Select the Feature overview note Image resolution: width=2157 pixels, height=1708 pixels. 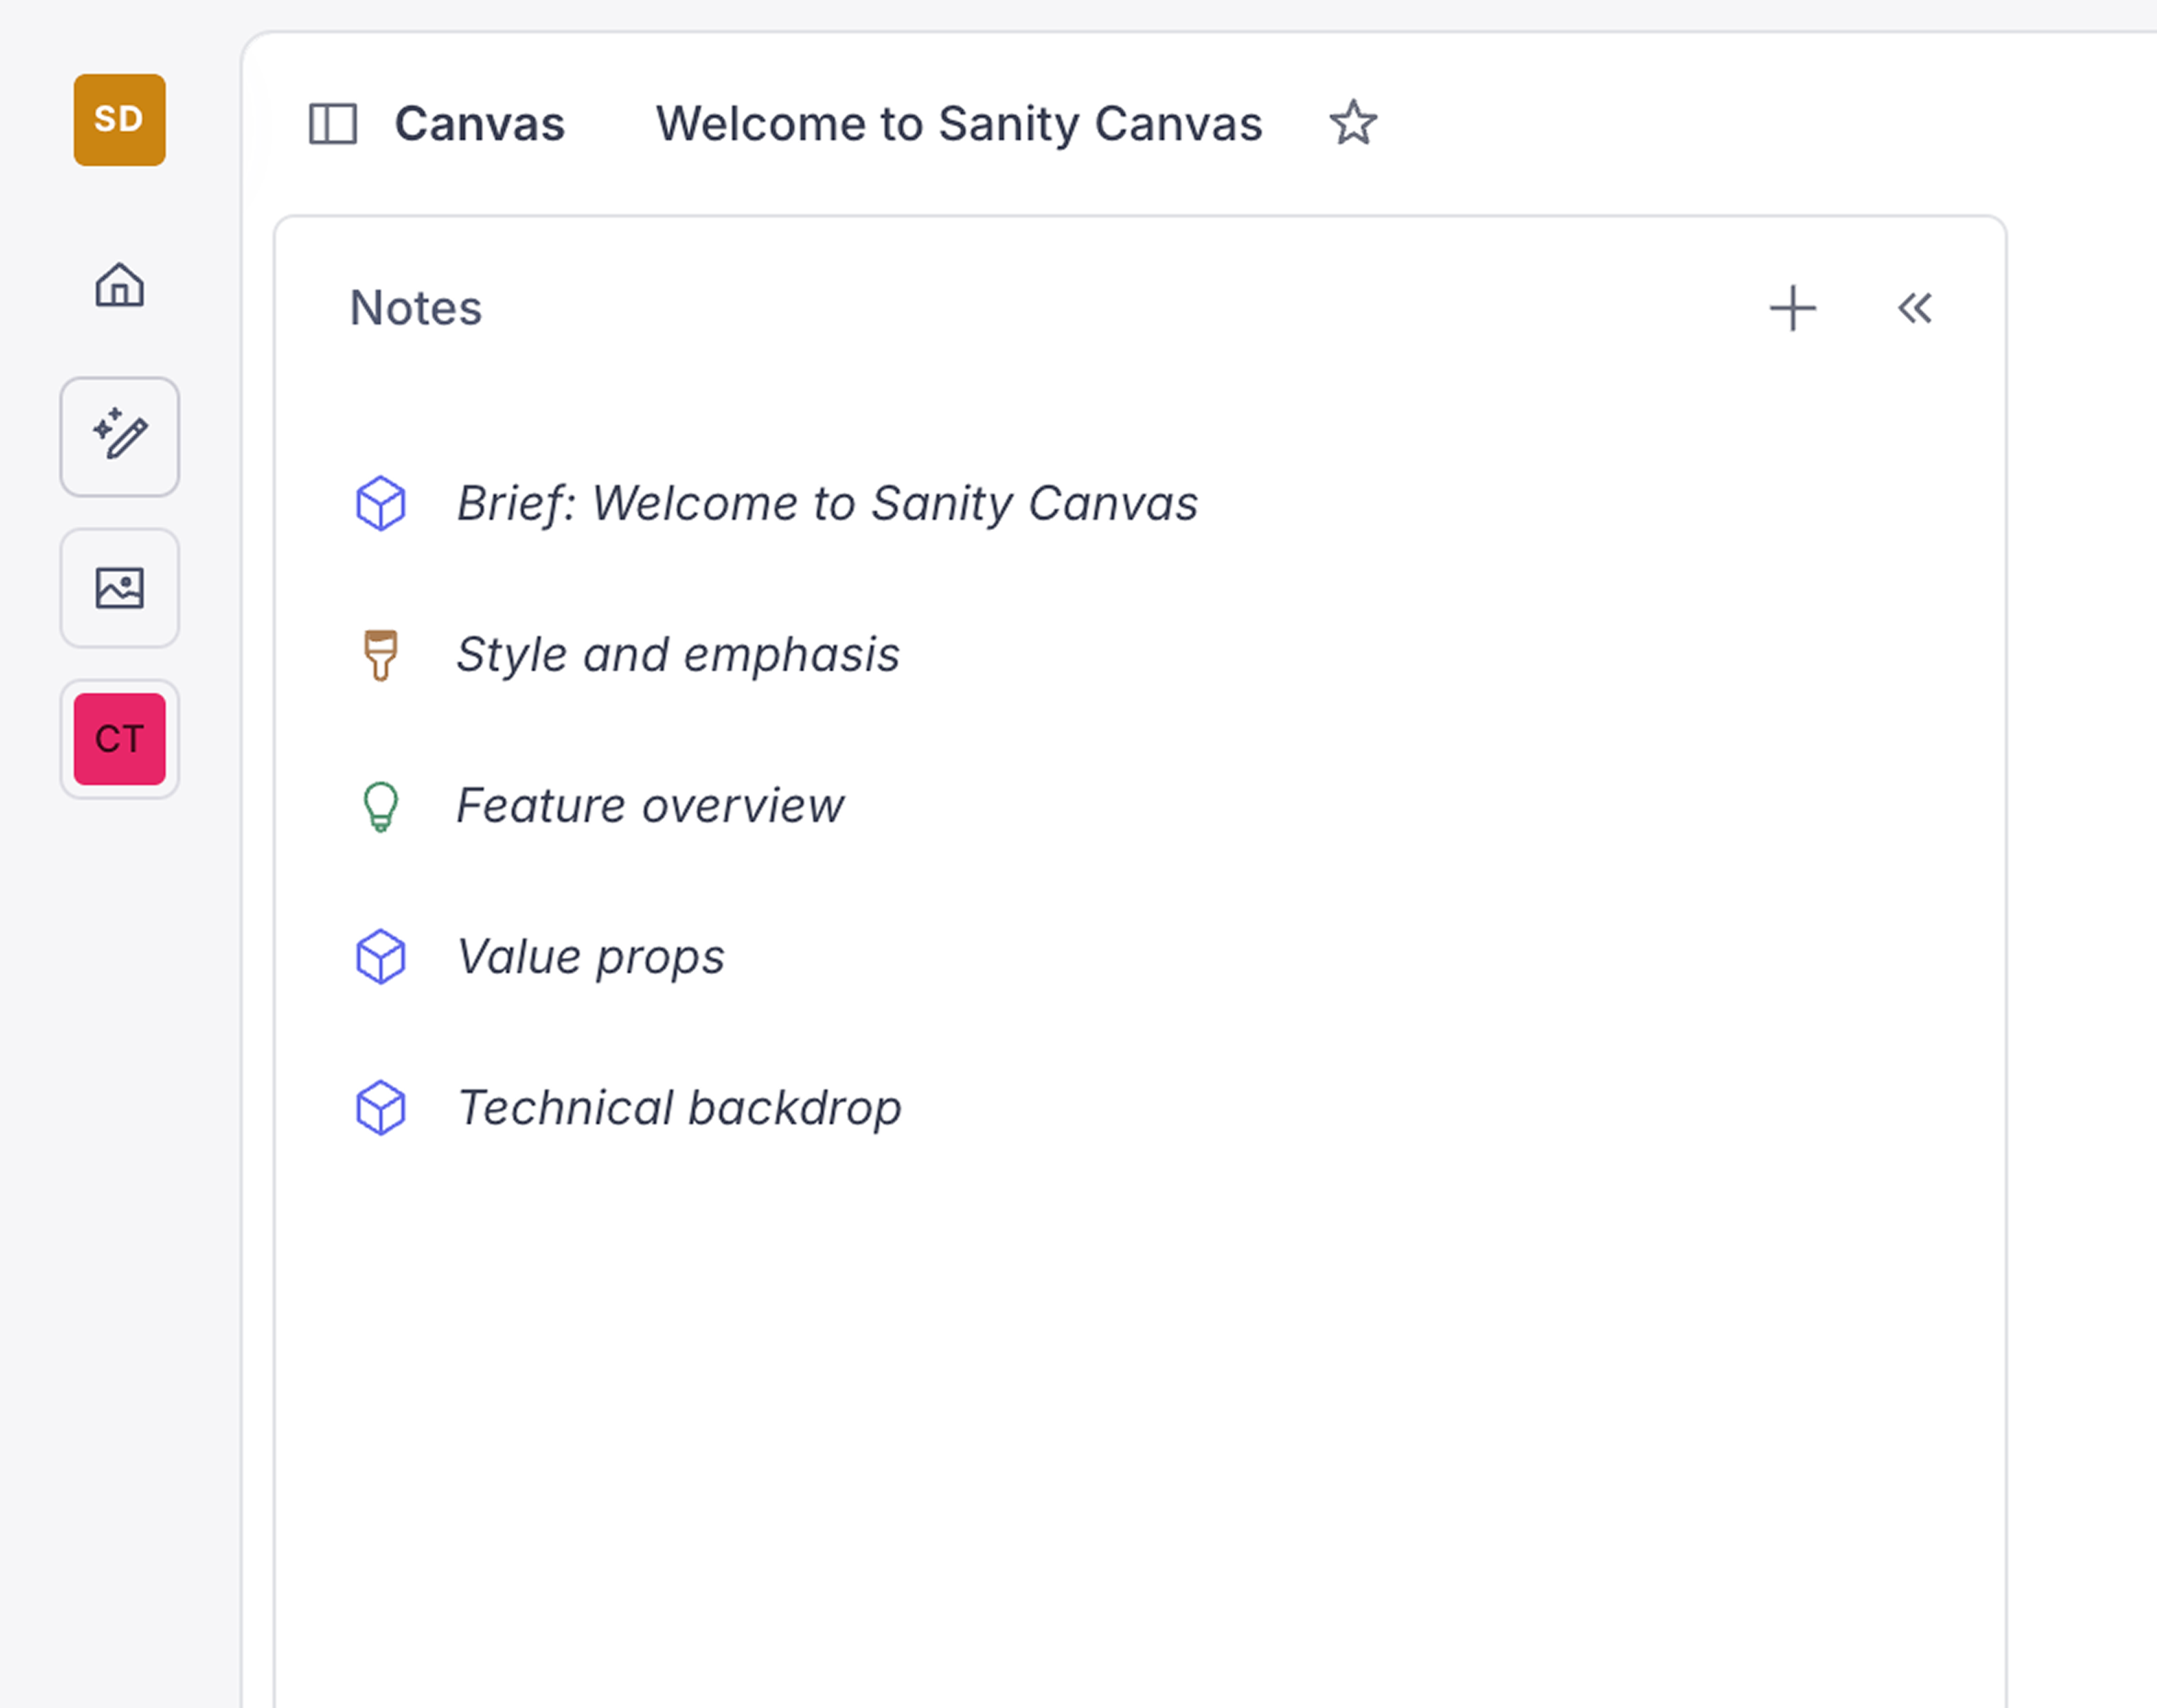coord(650,806)
